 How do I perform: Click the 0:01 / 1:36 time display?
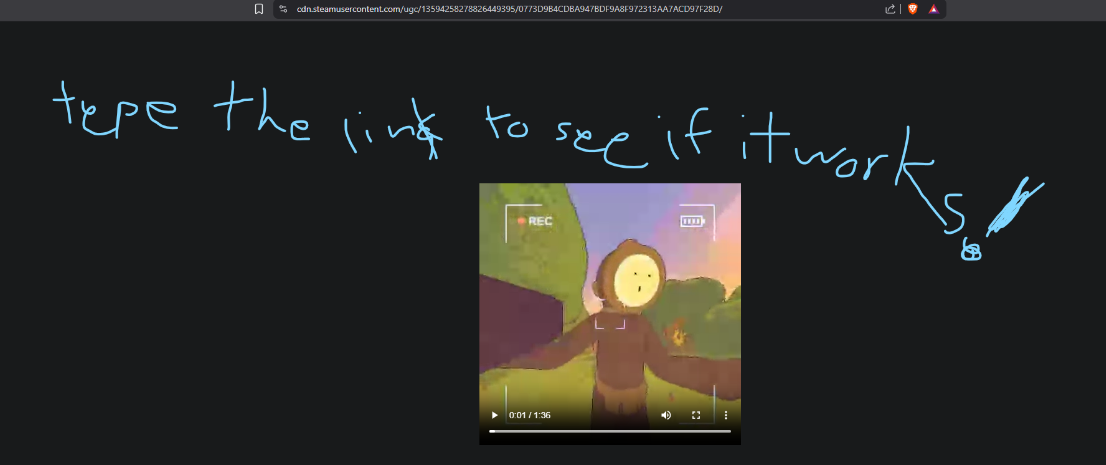(530, 415)
